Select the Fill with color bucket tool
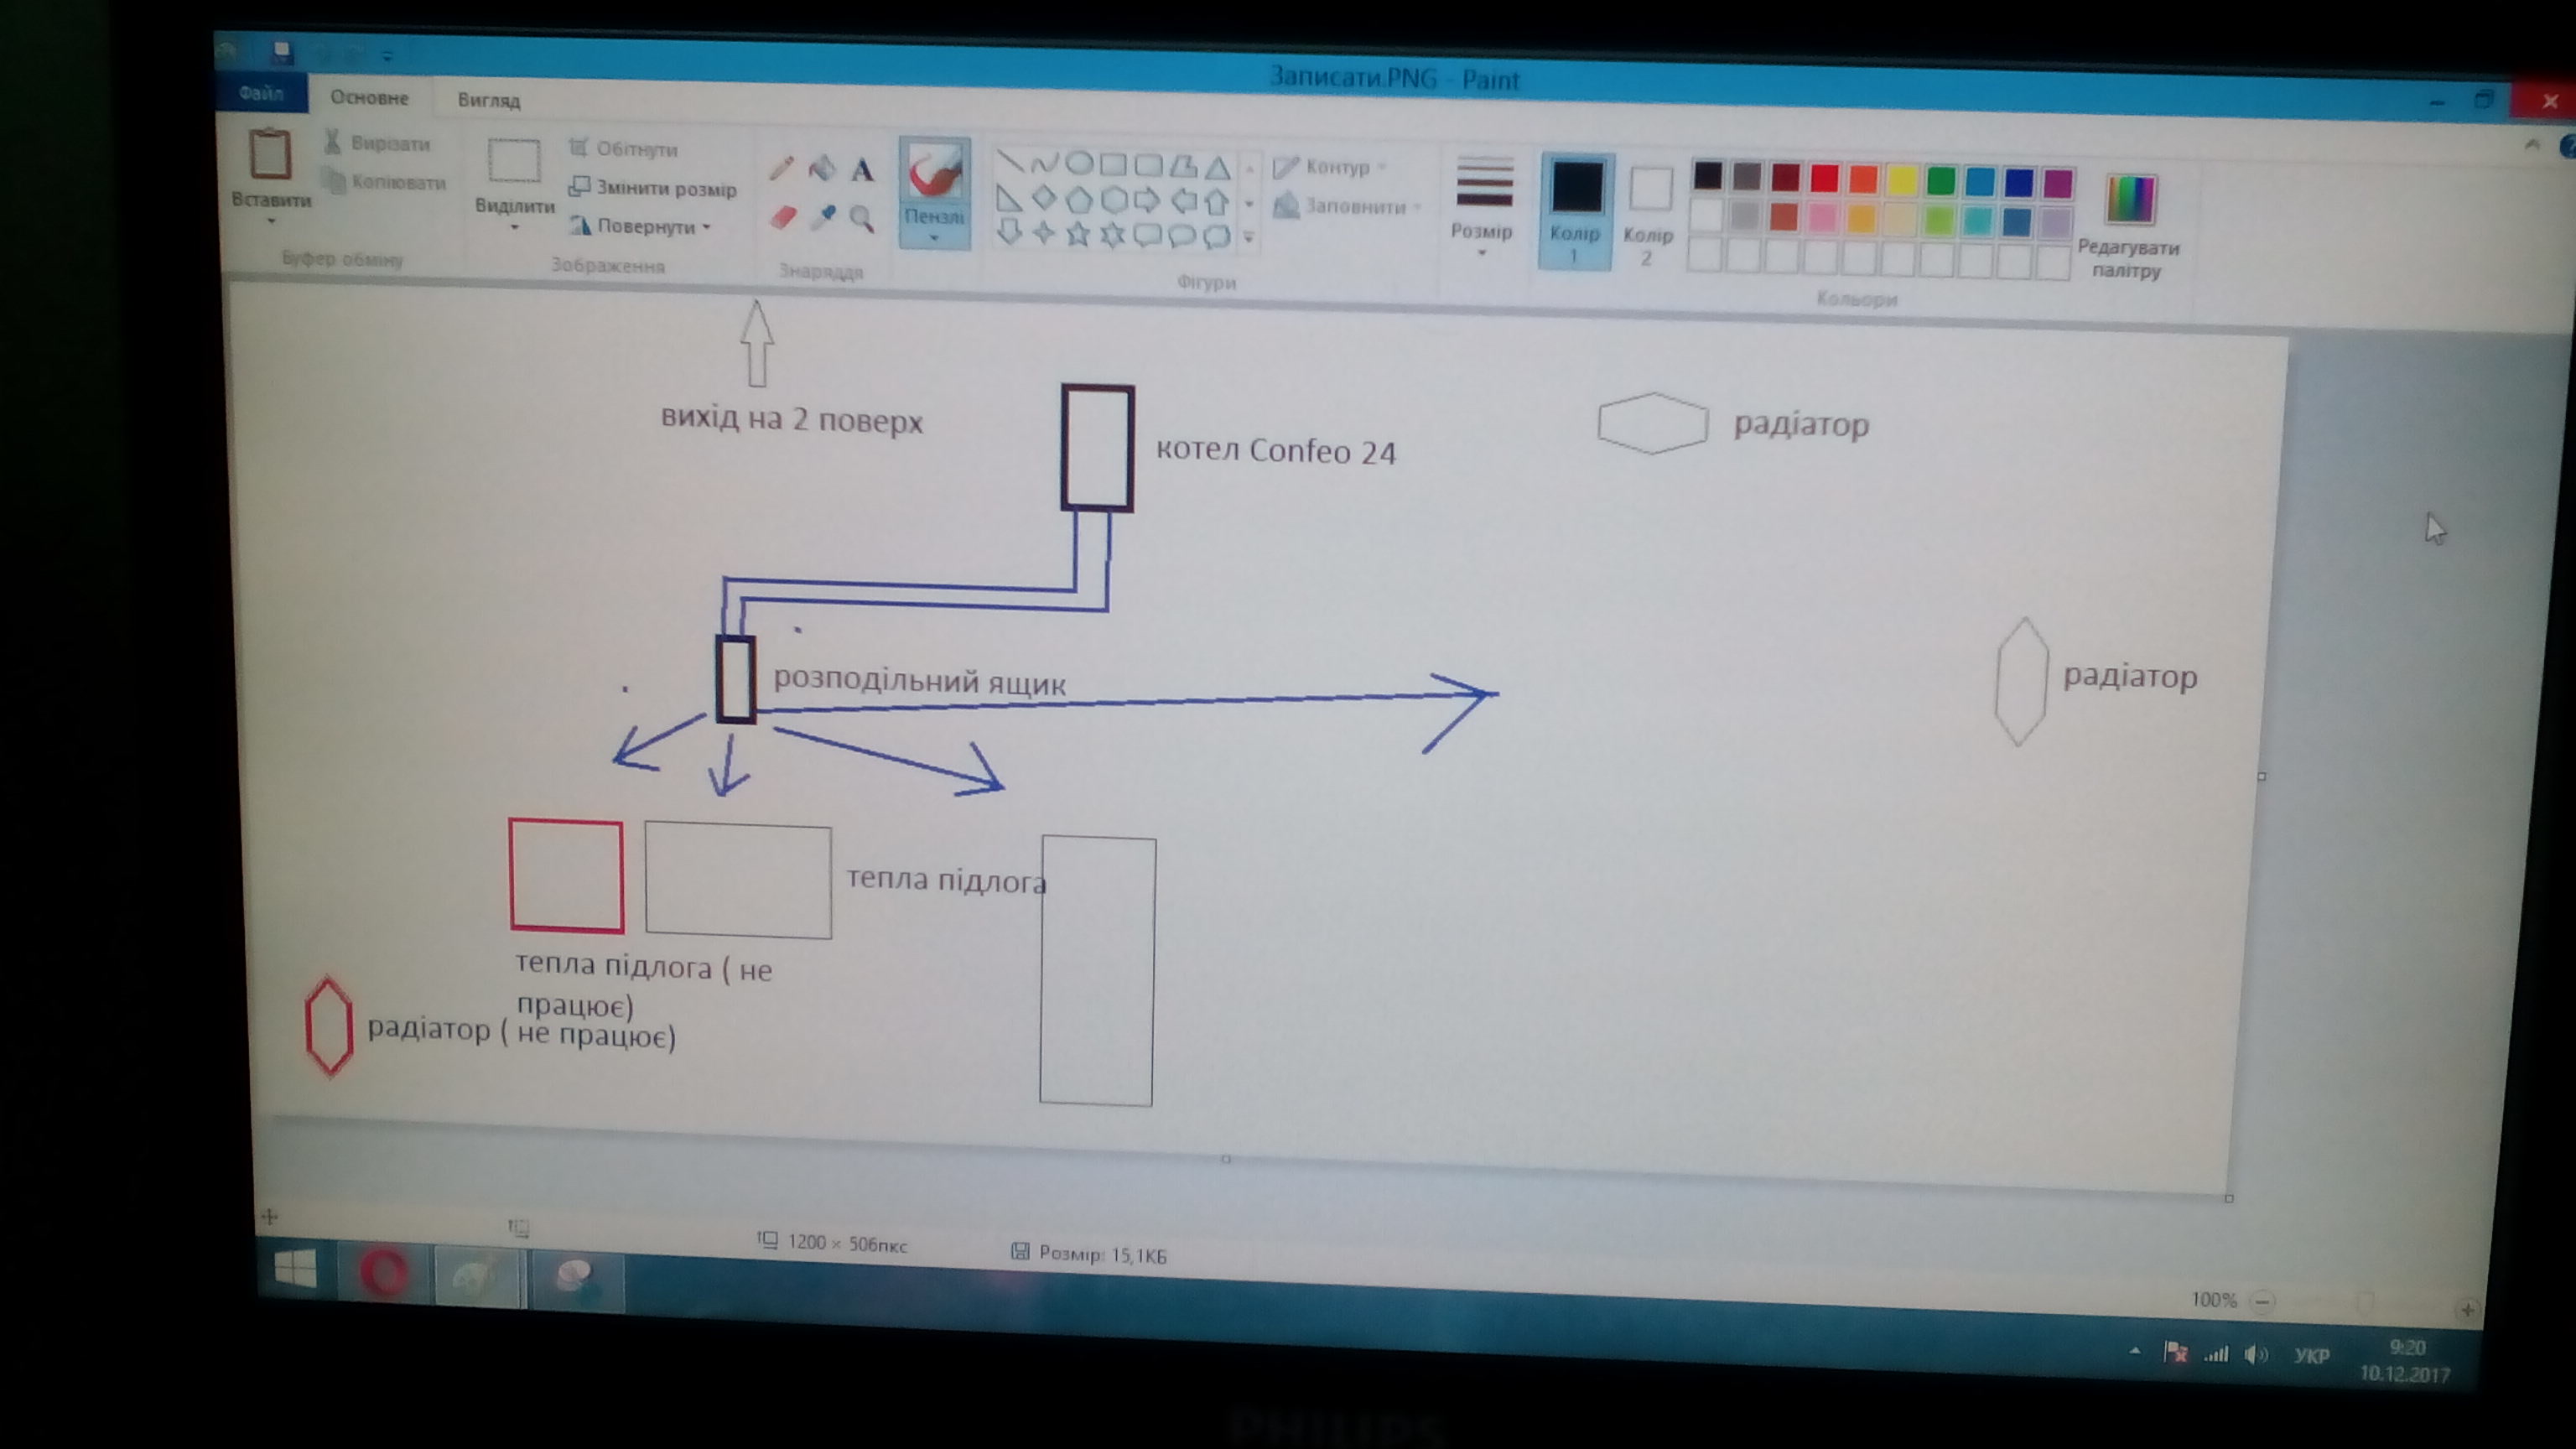Screen dimensions: 2576x1449 (x=822, y=168)
